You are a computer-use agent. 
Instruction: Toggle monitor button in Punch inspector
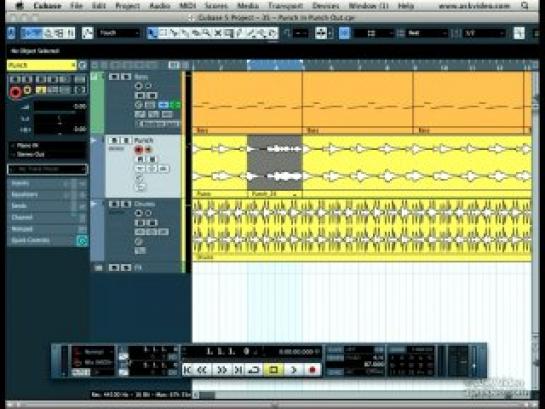[27, 90]
